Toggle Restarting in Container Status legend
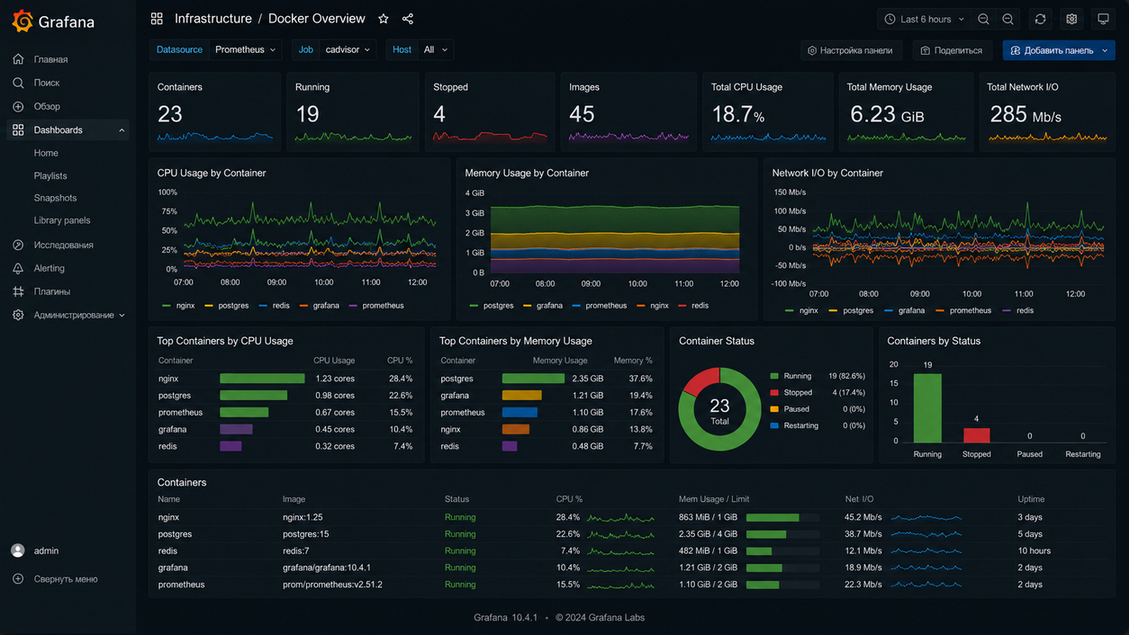 (794, 425)
